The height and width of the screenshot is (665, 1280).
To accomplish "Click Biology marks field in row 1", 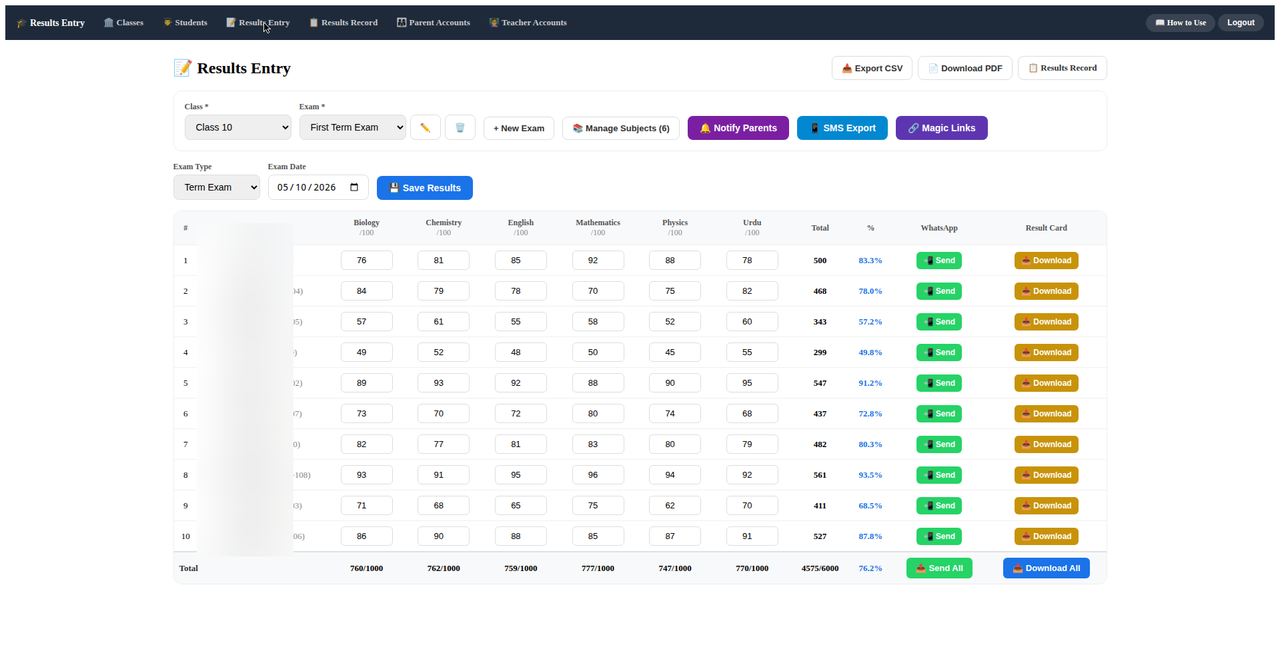I will 367,260.
